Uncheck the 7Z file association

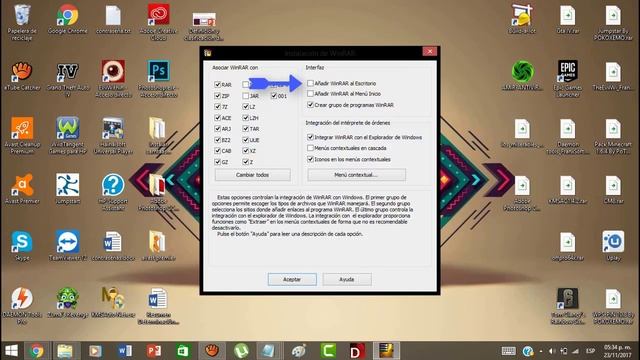[217, 107]
